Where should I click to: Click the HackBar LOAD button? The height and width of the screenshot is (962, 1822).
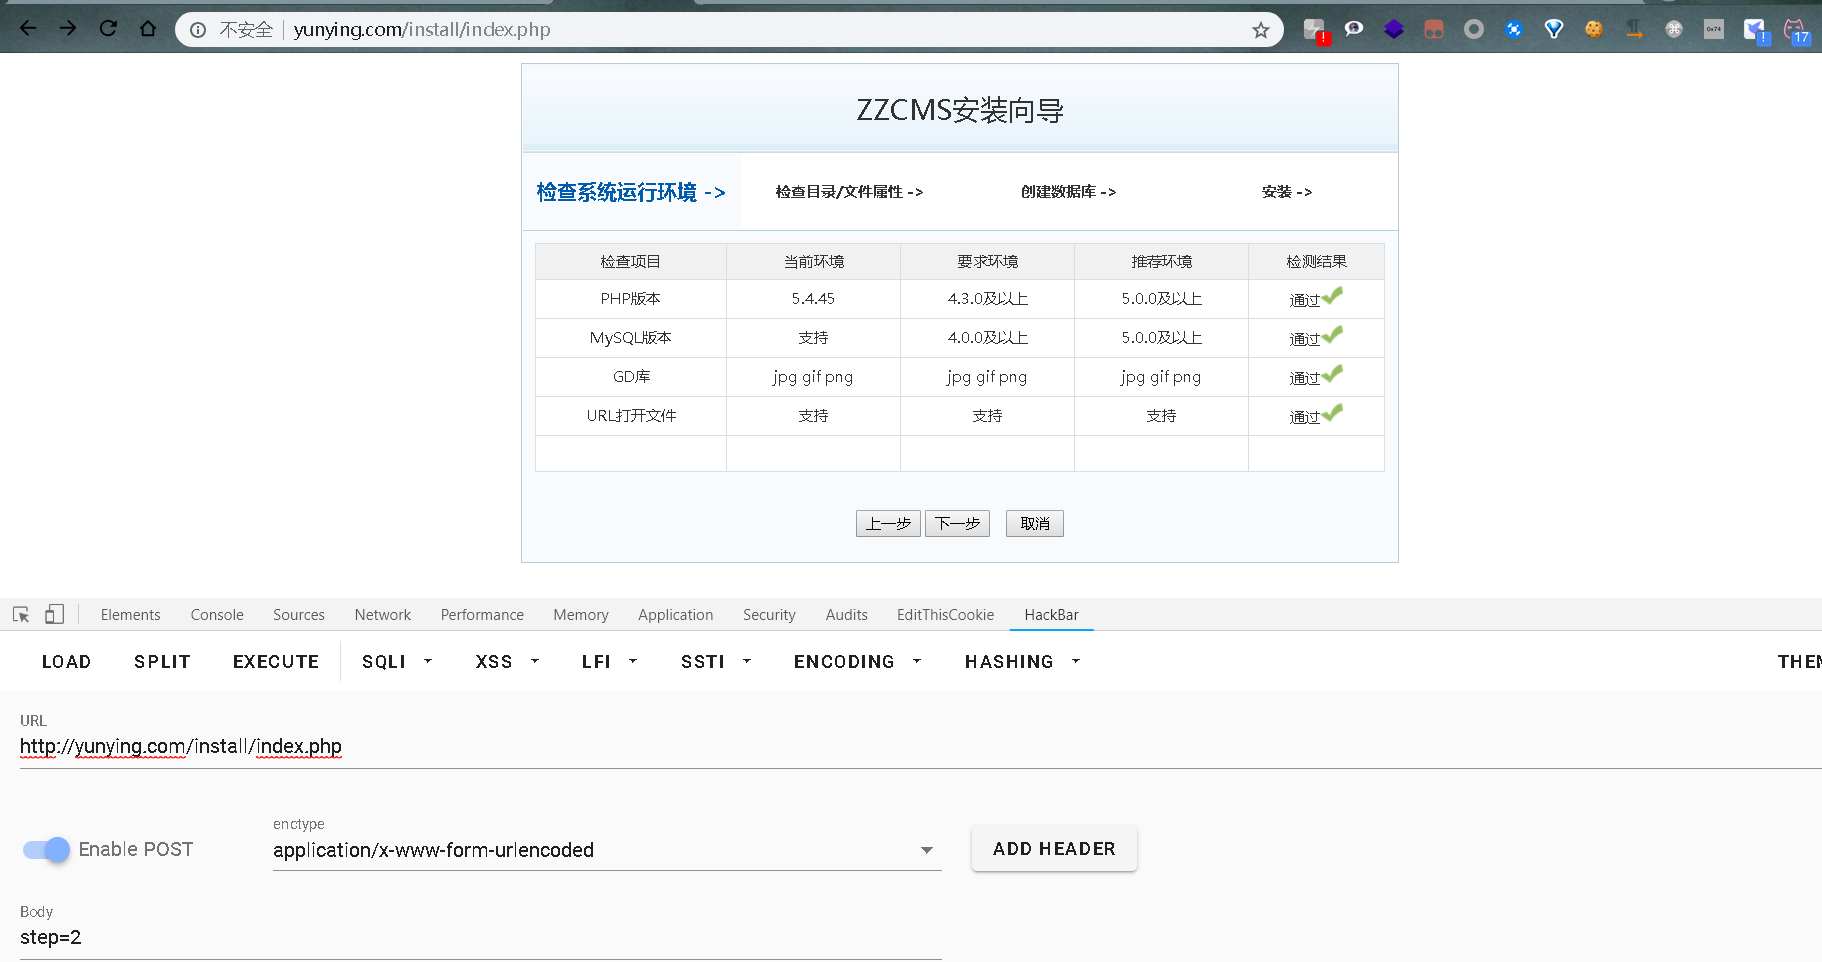(66, 661)
